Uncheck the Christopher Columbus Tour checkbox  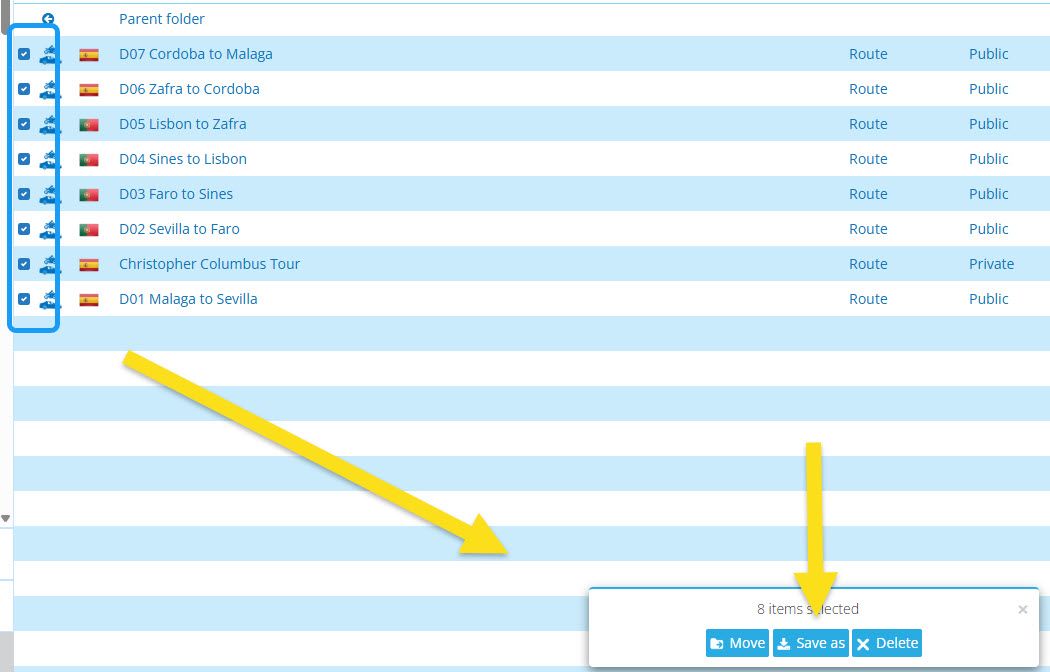pos(24,264)
